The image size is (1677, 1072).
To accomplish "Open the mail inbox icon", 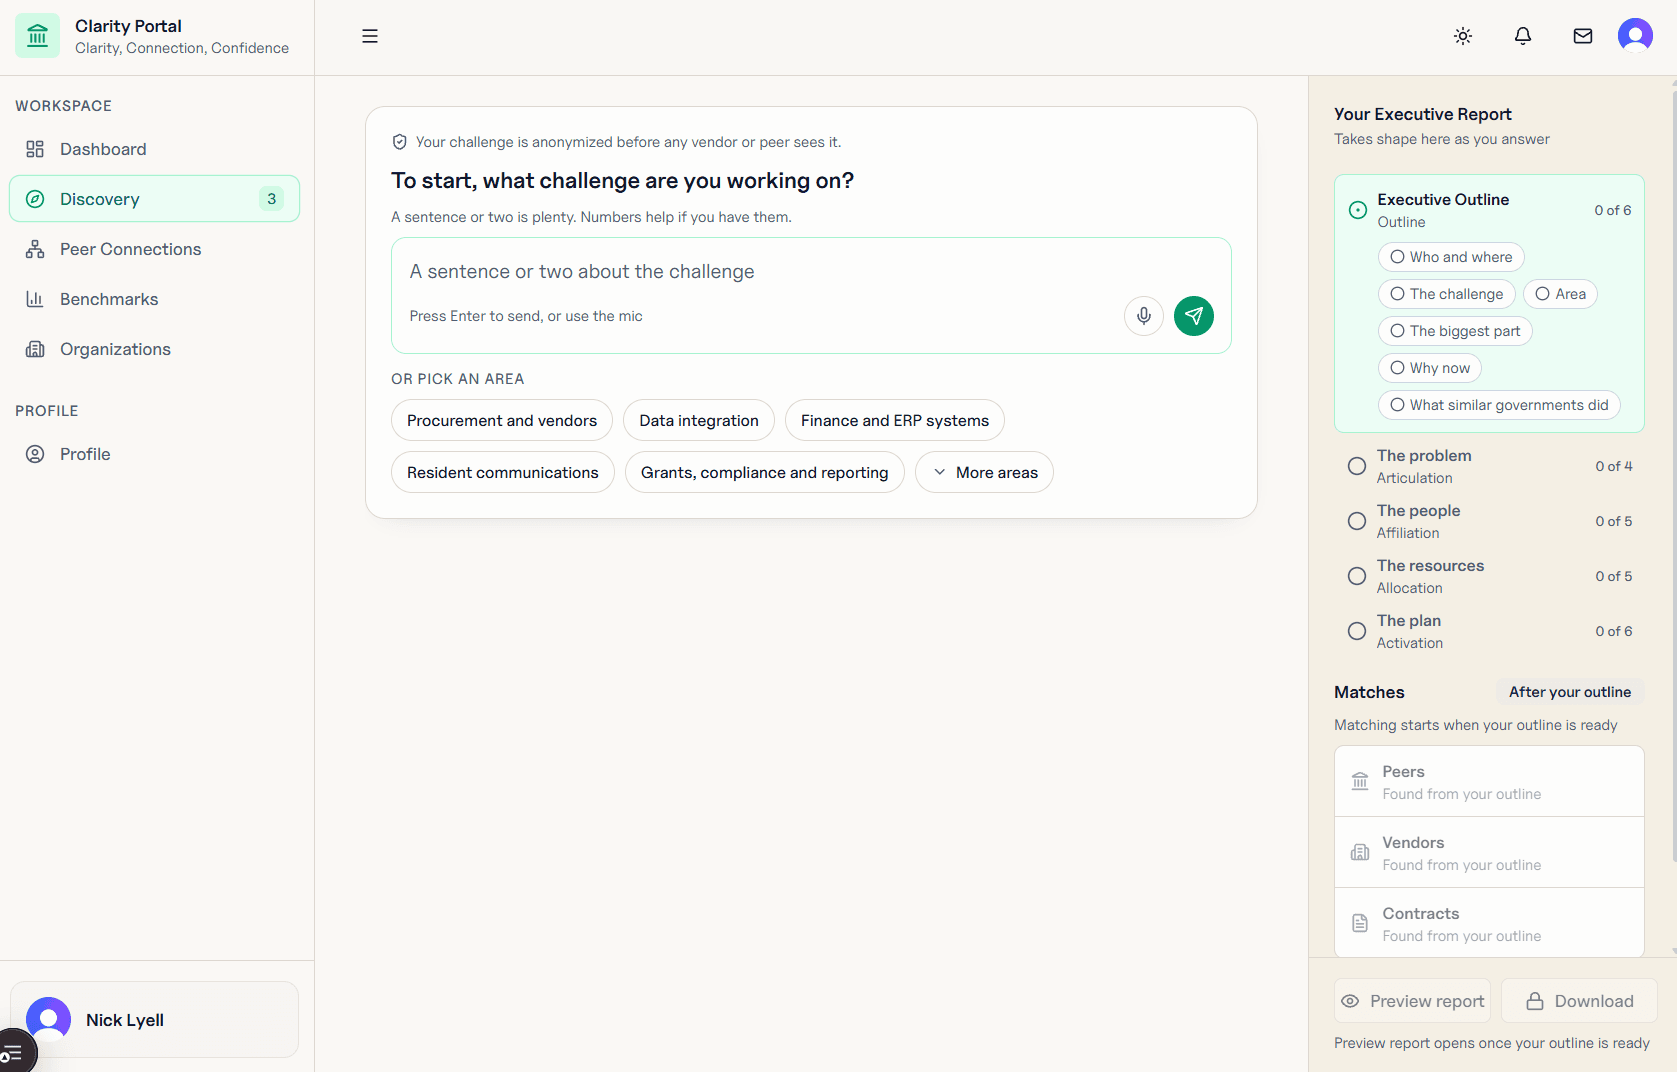I will (1583, 36).
